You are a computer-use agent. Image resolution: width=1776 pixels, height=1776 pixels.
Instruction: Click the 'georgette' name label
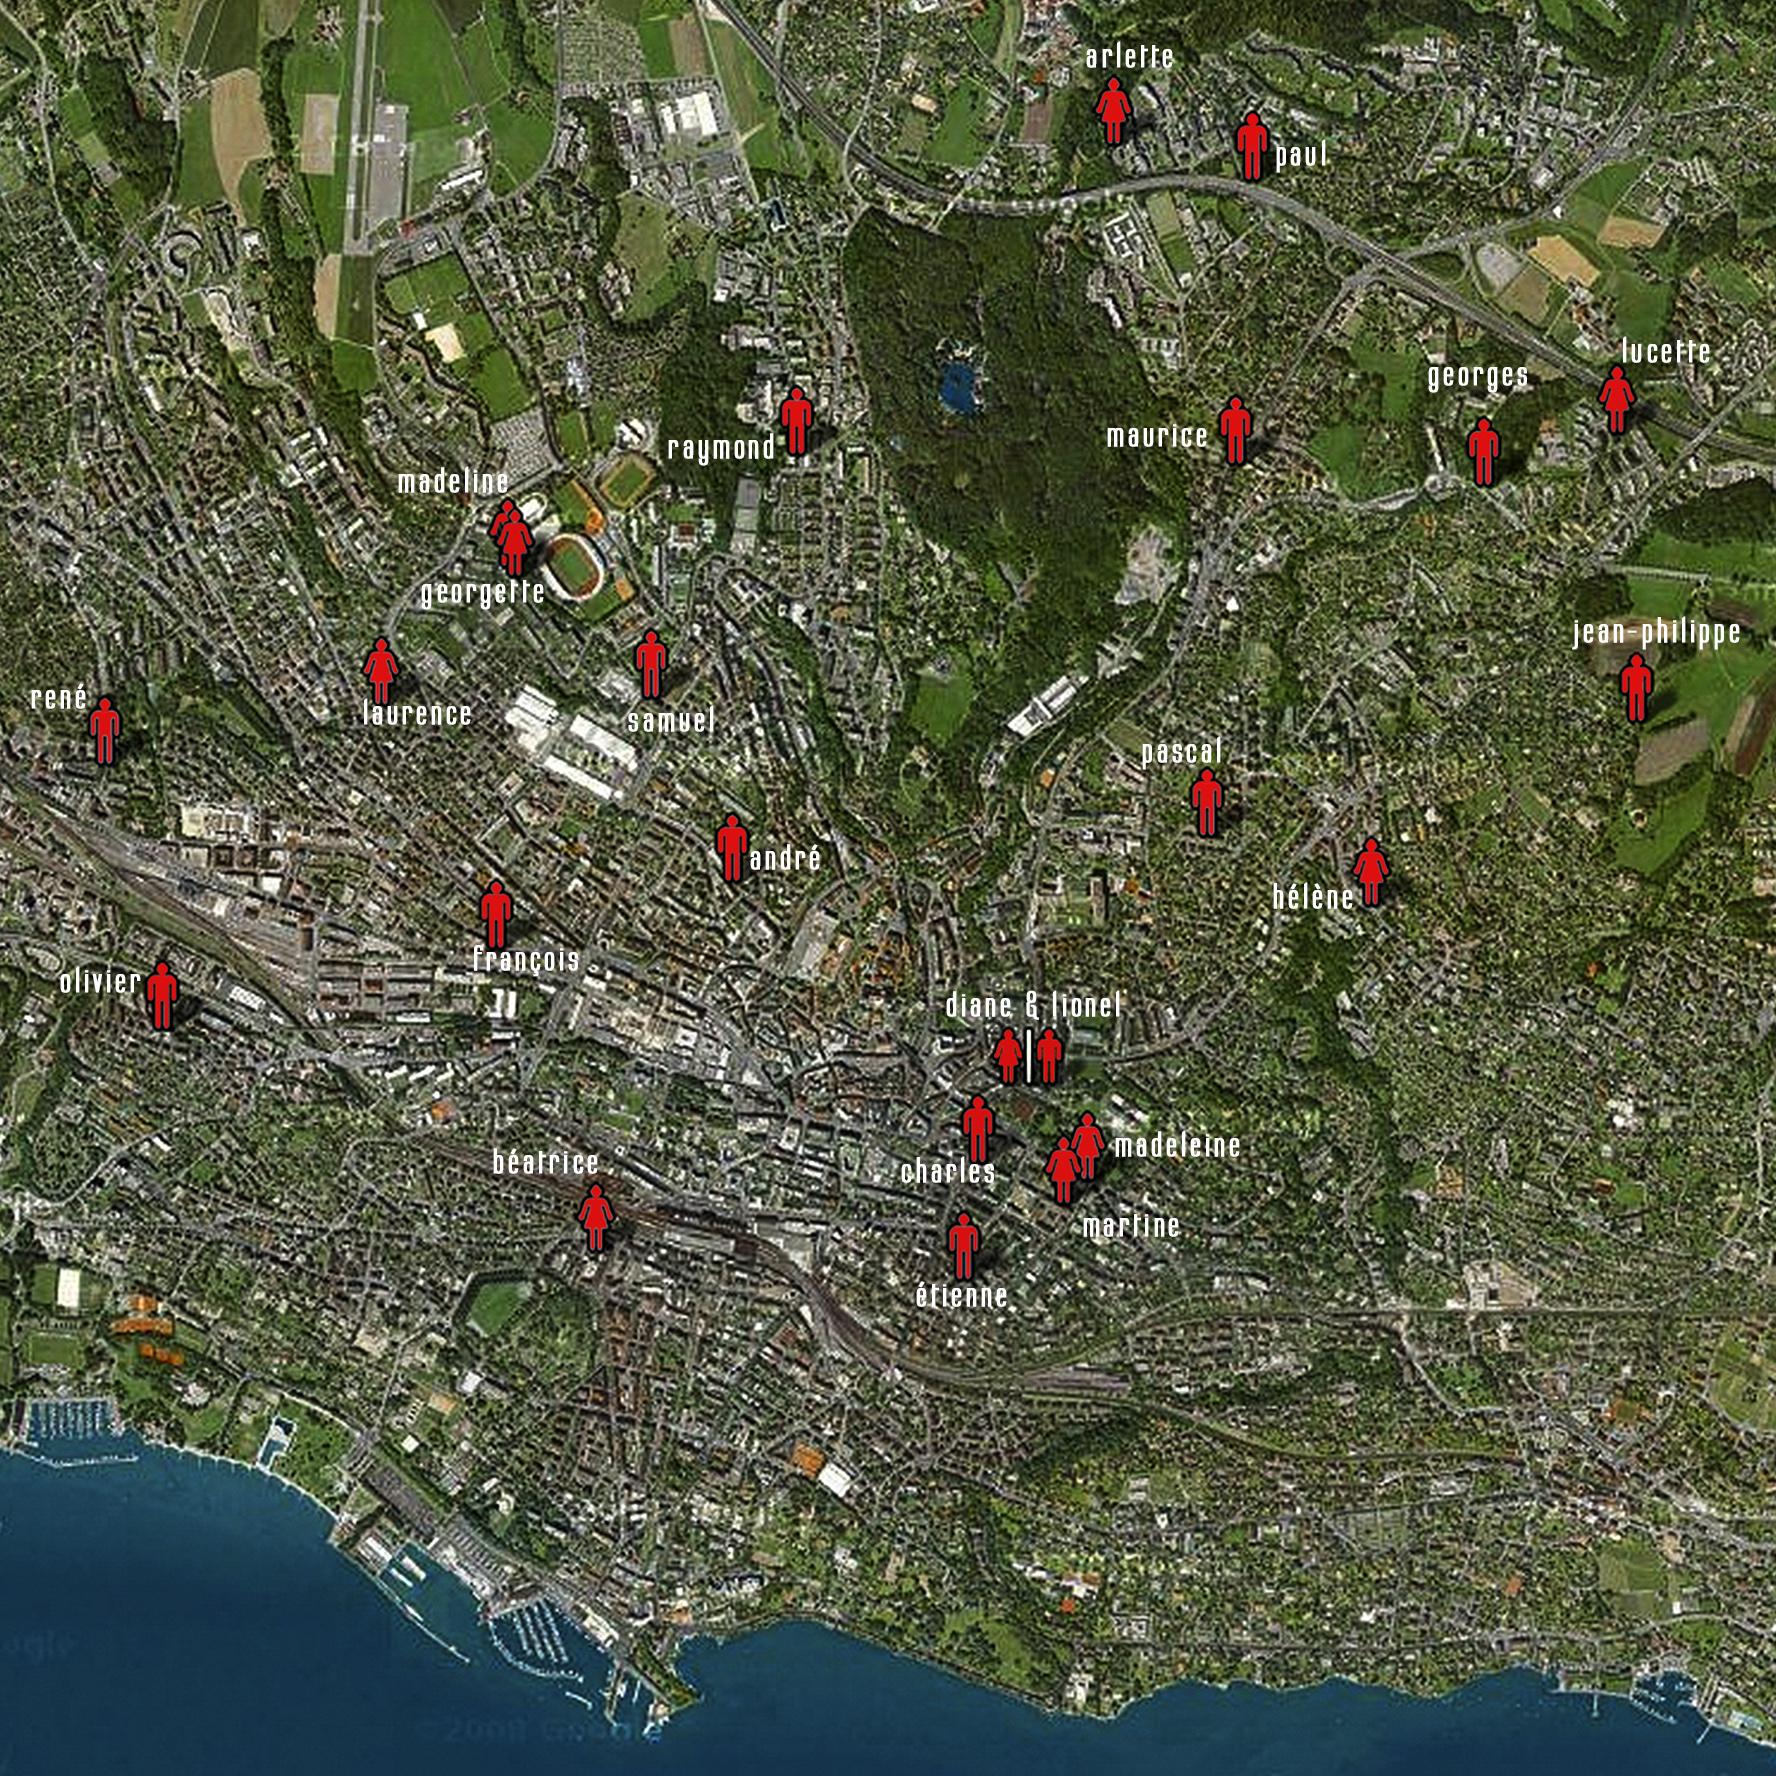coord(483,593)
